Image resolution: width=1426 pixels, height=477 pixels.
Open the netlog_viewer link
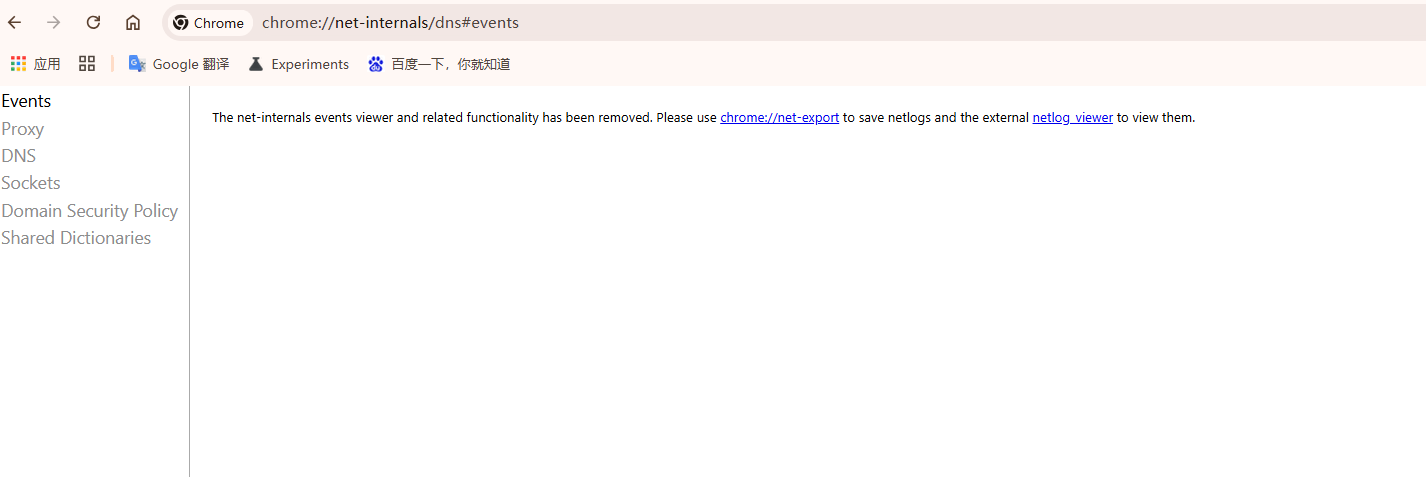(1072, 117)
